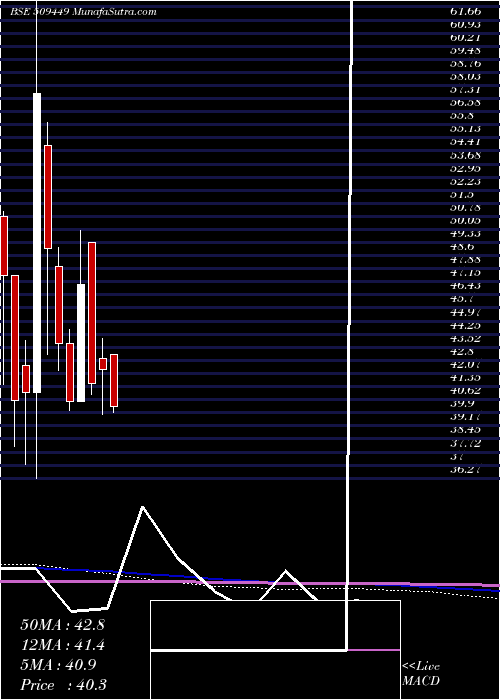The image size is (500, 700).
Task: Click the 37 price axis label
Action: 458,456
